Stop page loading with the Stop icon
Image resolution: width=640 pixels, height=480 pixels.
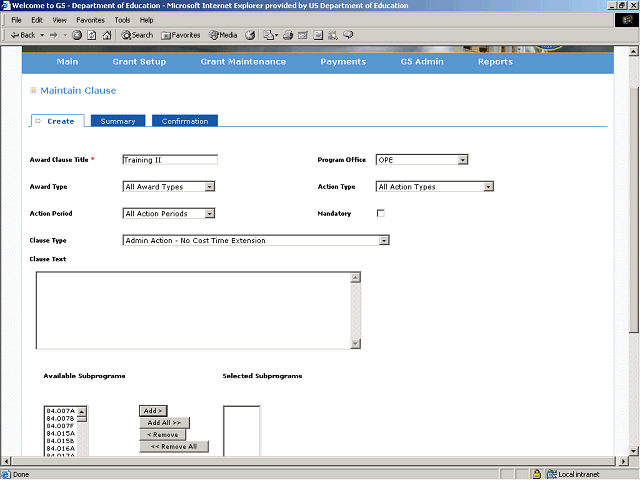tap(77, 35)
